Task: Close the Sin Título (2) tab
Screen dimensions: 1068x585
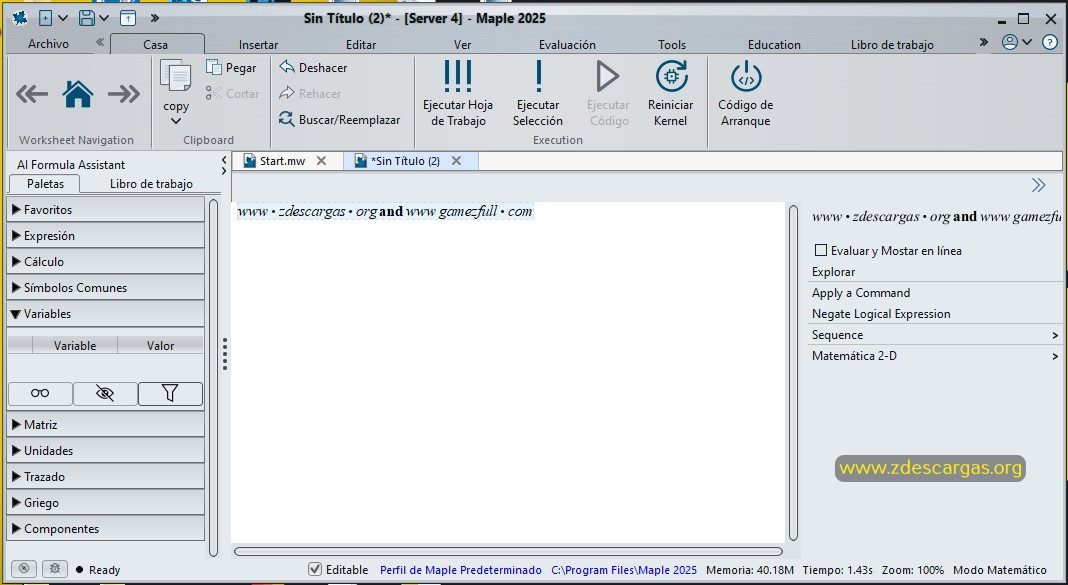Action: [x=456, y=161]
